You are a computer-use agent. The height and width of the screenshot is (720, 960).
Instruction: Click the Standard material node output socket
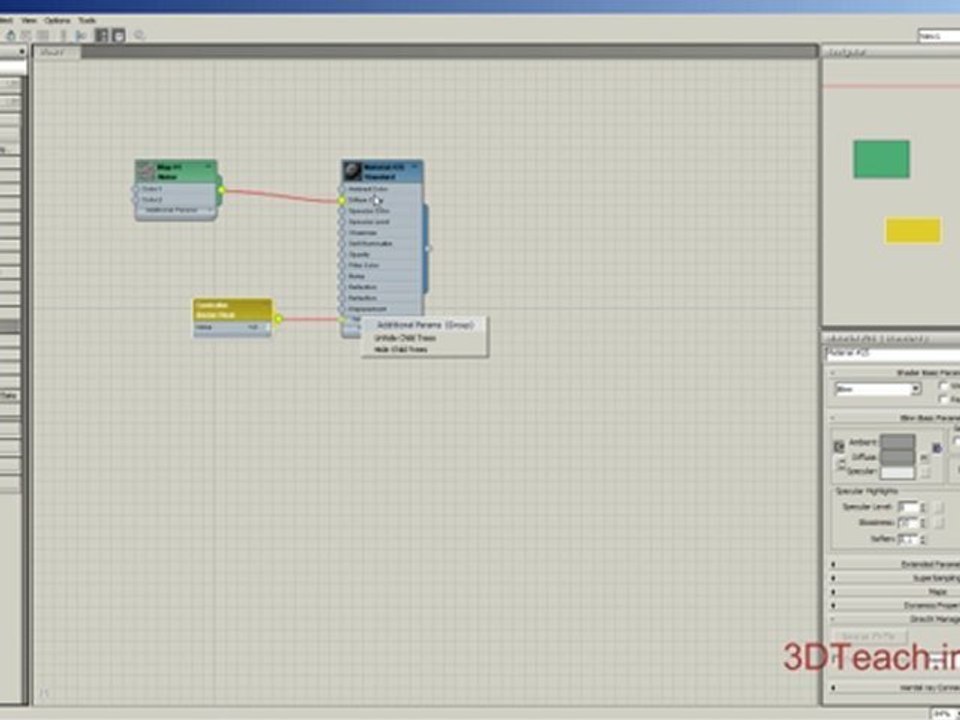(428, 249)
